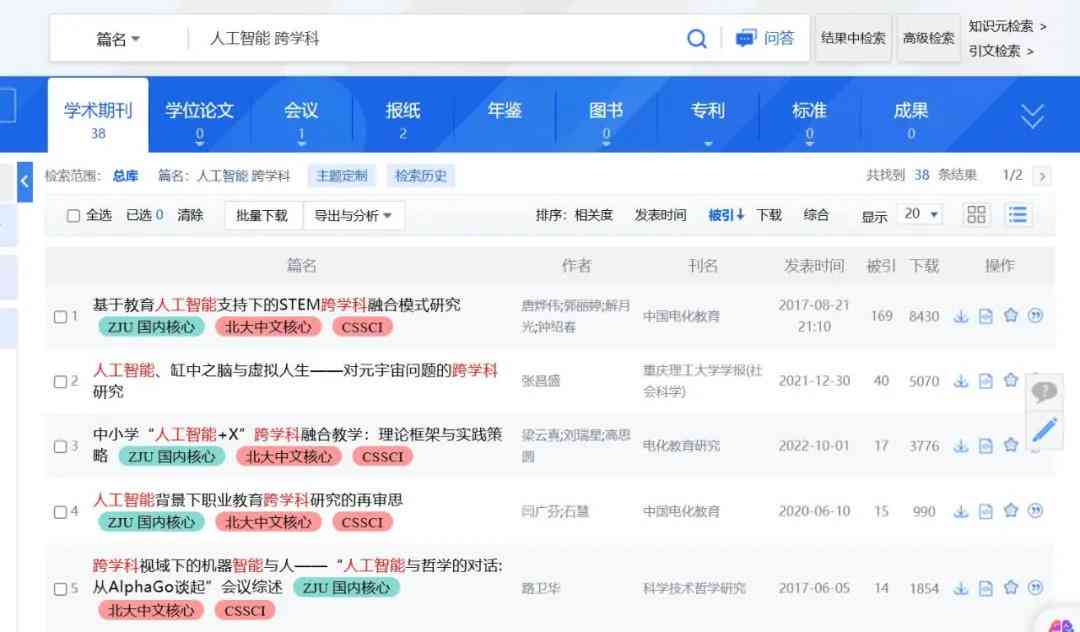
Task: Read the 中小学人工智能+X article online
Action: (986, 446)
